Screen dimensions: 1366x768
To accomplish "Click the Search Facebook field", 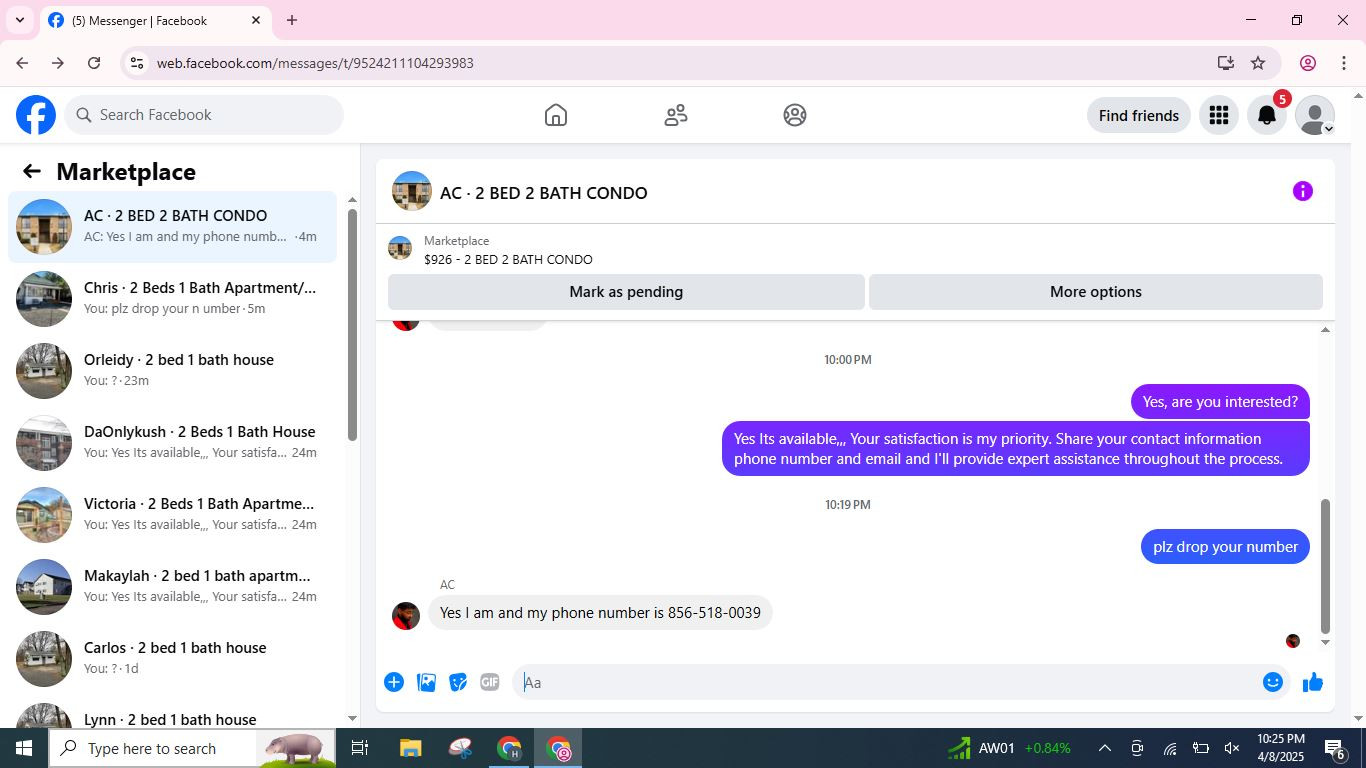I will point(204,115).
